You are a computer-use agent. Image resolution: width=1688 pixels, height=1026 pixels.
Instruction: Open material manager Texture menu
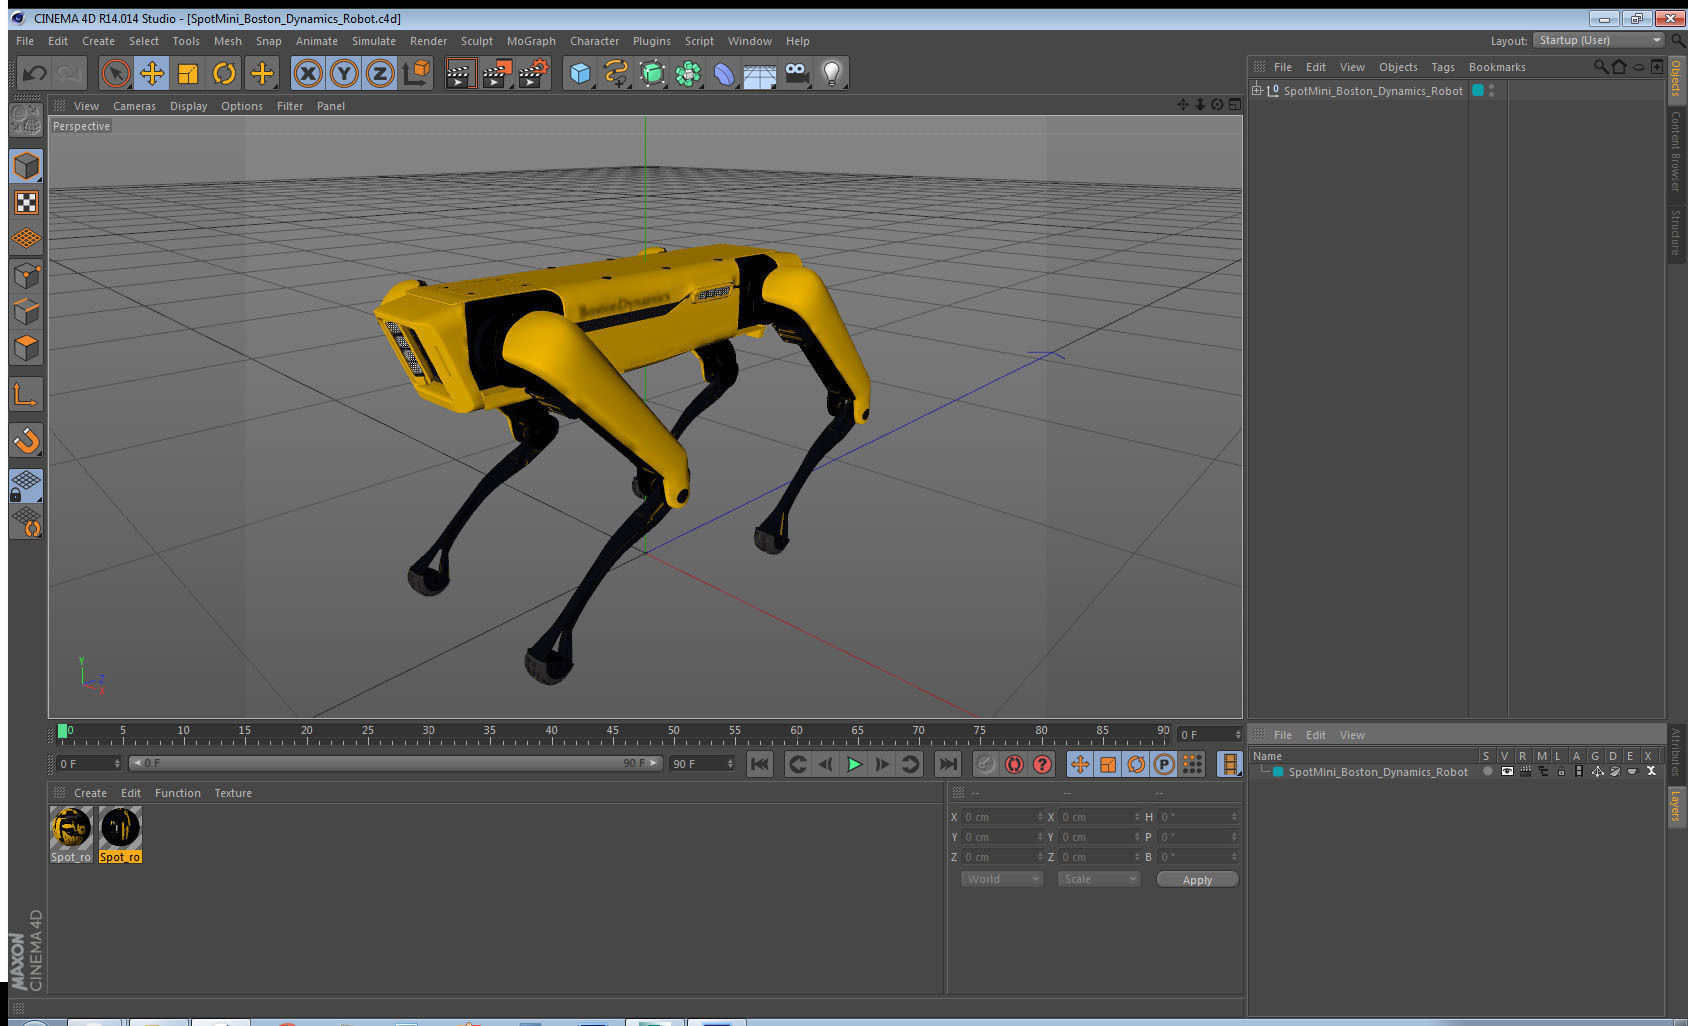pos(233,793)
